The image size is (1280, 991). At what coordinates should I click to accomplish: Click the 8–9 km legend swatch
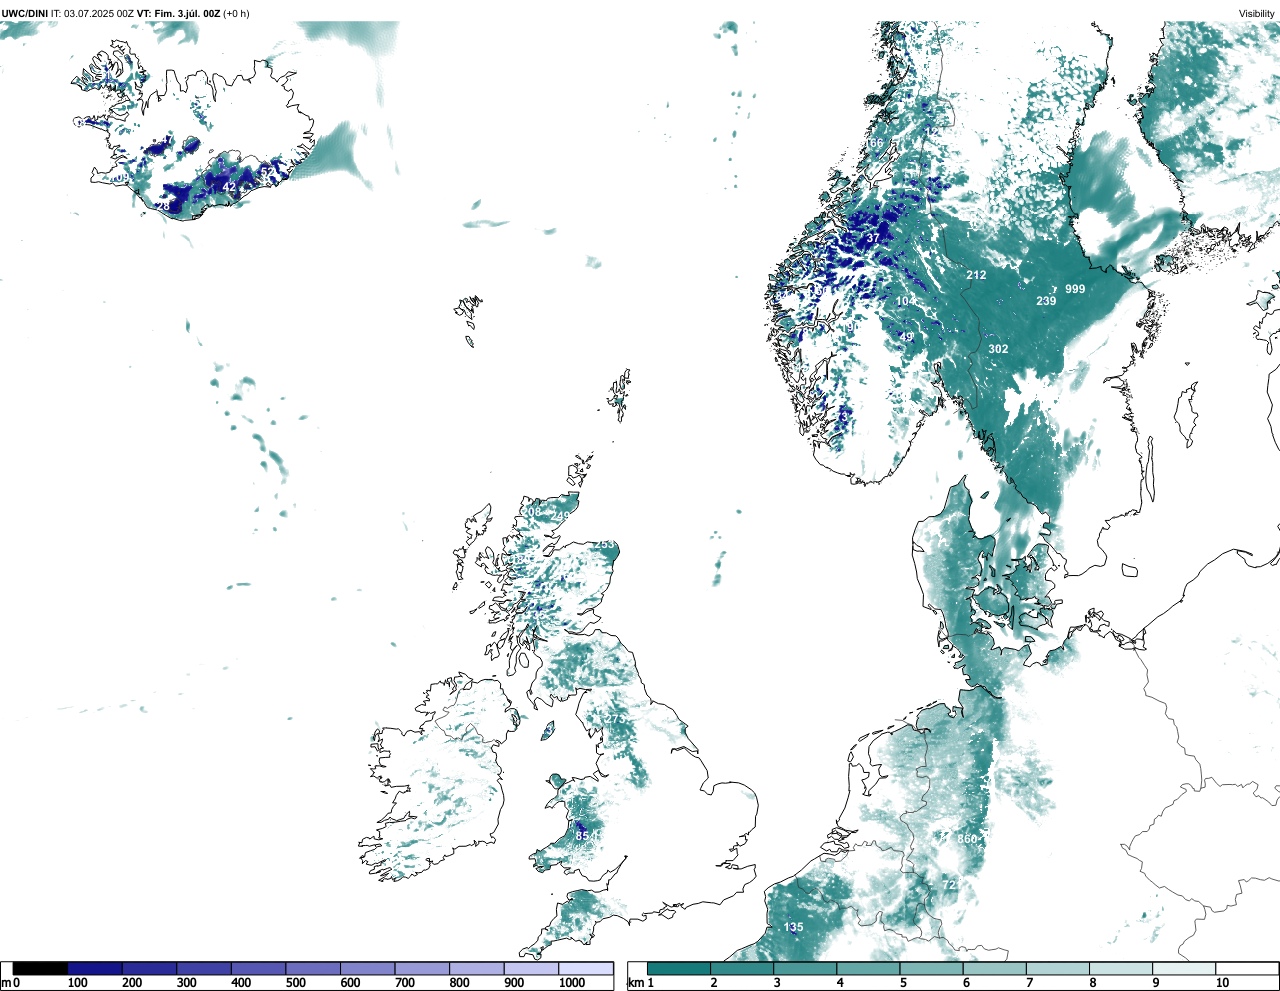click(1120, 969)
